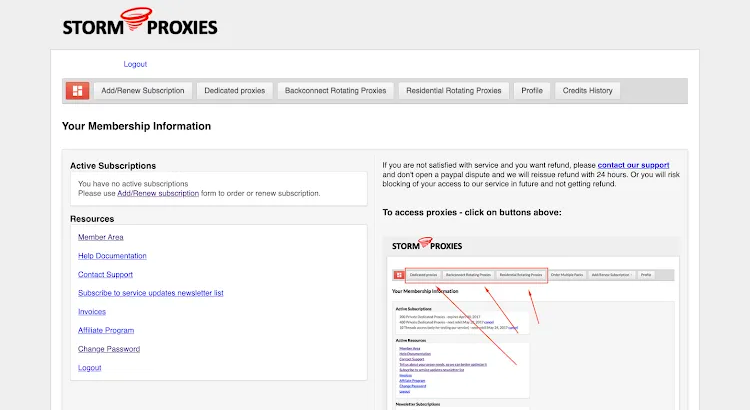The width and height of the screenshot is (750, 410).
Task: Go to Residential Rotating Proxies tab
Action: click(453, 90)
